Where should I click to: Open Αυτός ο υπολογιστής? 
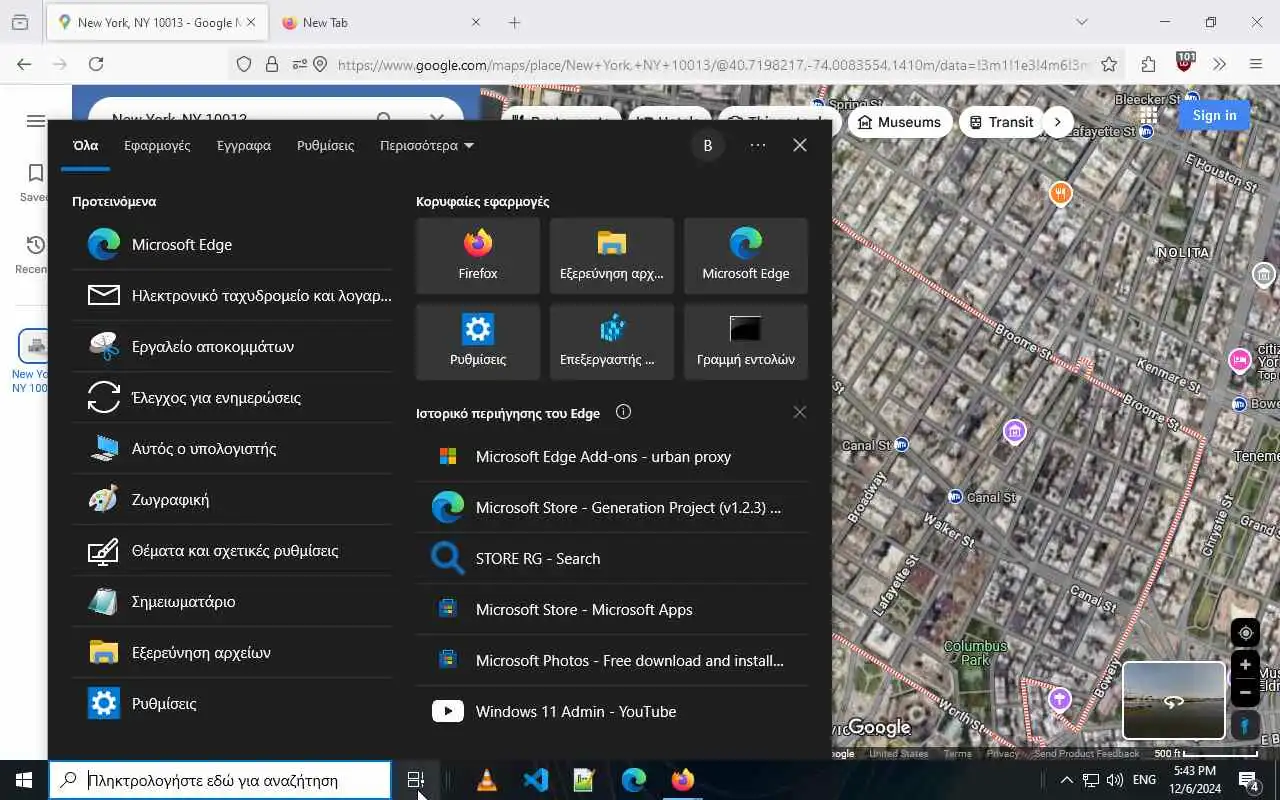coord(232,448)
